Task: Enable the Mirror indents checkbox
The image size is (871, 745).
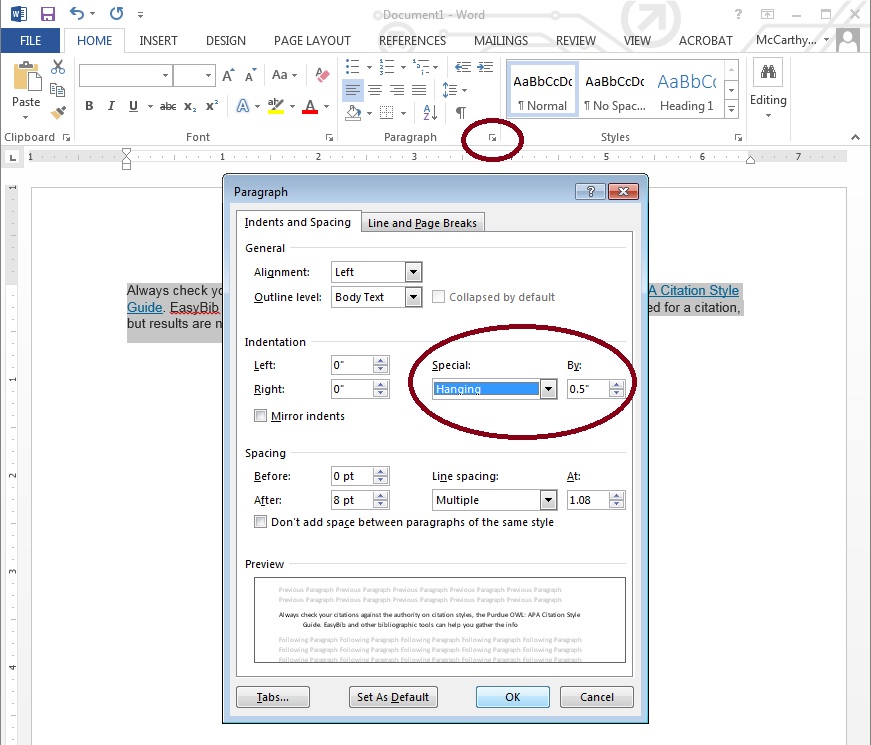Action: coord(260,416)
